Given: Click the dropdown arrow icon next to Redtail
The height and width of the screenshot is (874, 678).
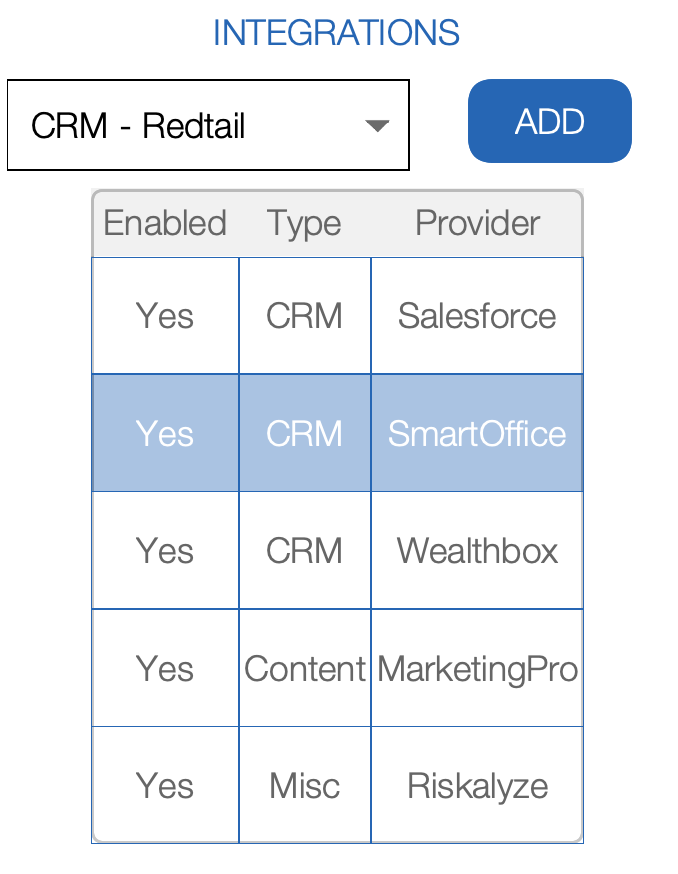Looking at the screenshot, I should click(376, 126).
